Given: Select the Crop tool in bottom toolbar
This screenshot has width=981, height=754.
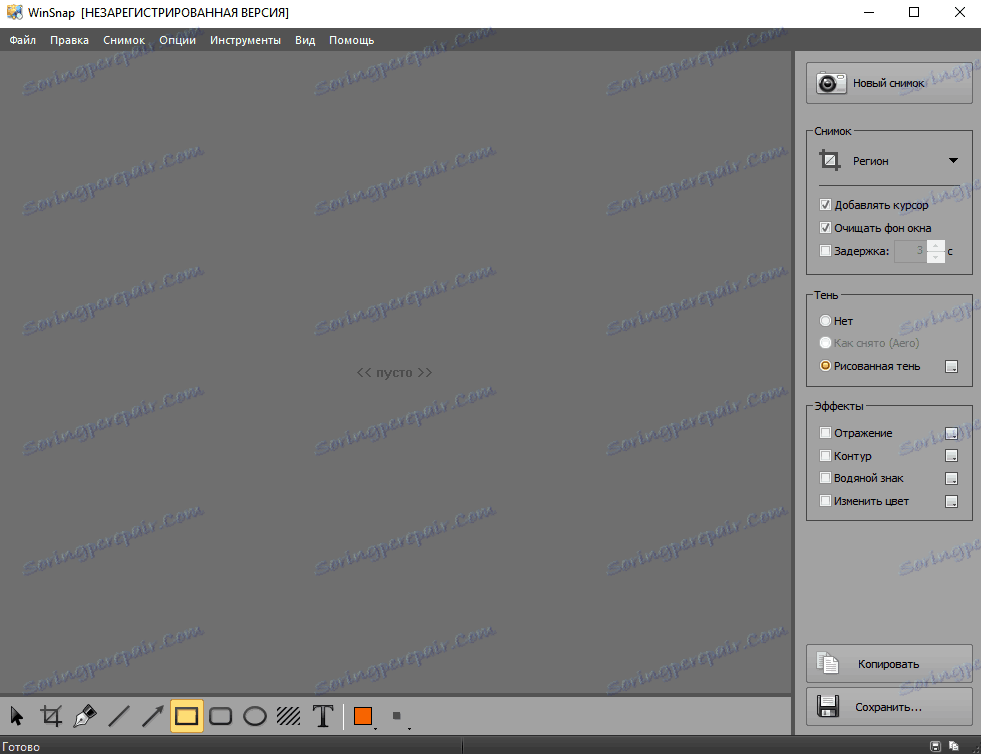Looking at the screenshot, I should coord(51,716).
